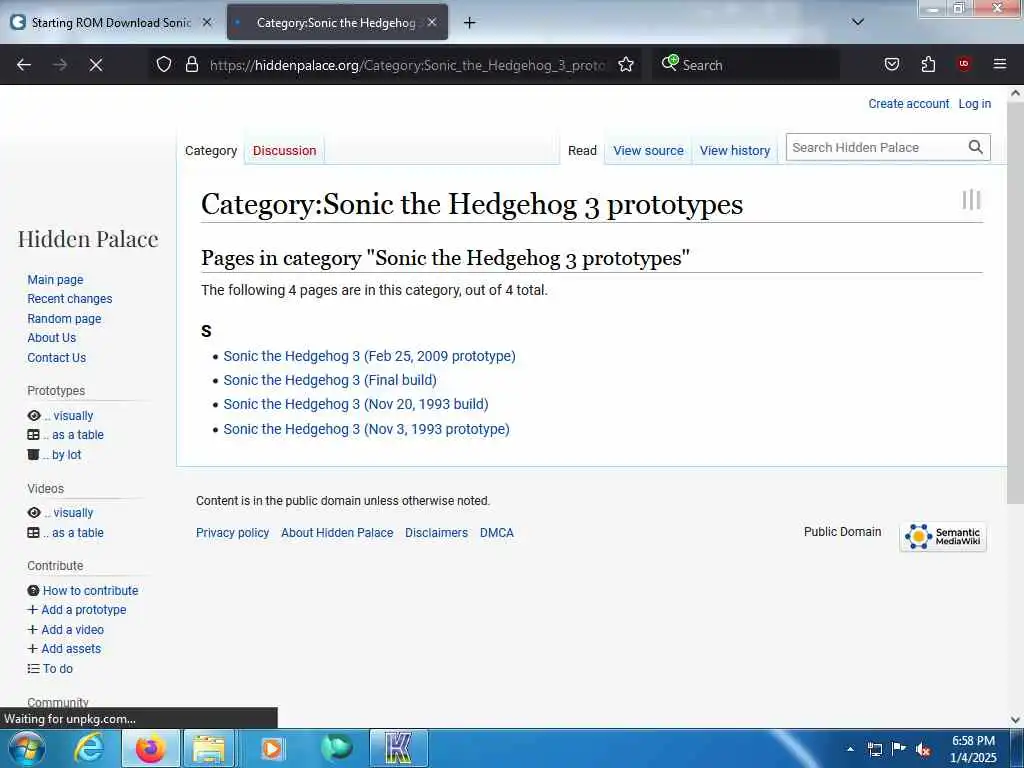This screenshot has height=768, width=1024.
Task: Open Contact Us sidebar link
Action: [57, 358]
